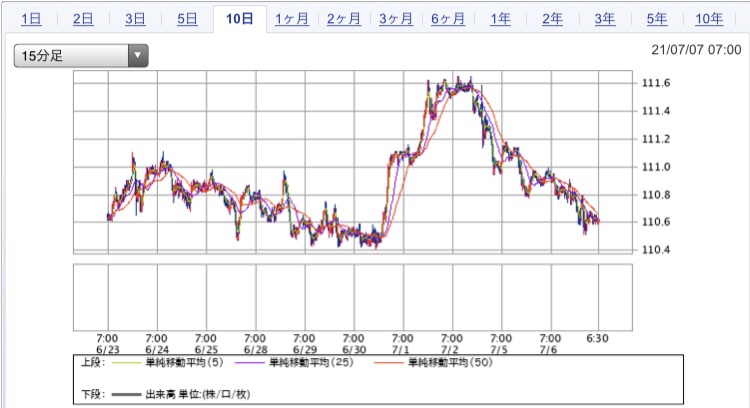Image resolution: width=750 pixels, height=408 pixels.
Task: Show the 2年 chart range
Action: click(x=552, y=19)
